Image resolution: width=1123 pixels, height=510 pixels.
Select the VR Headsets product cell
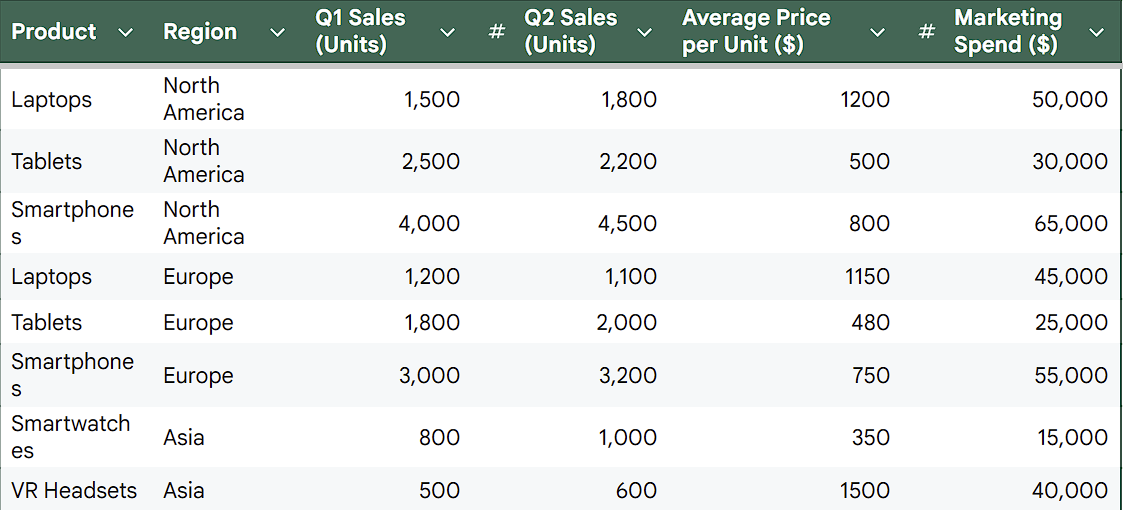point(73,490)
